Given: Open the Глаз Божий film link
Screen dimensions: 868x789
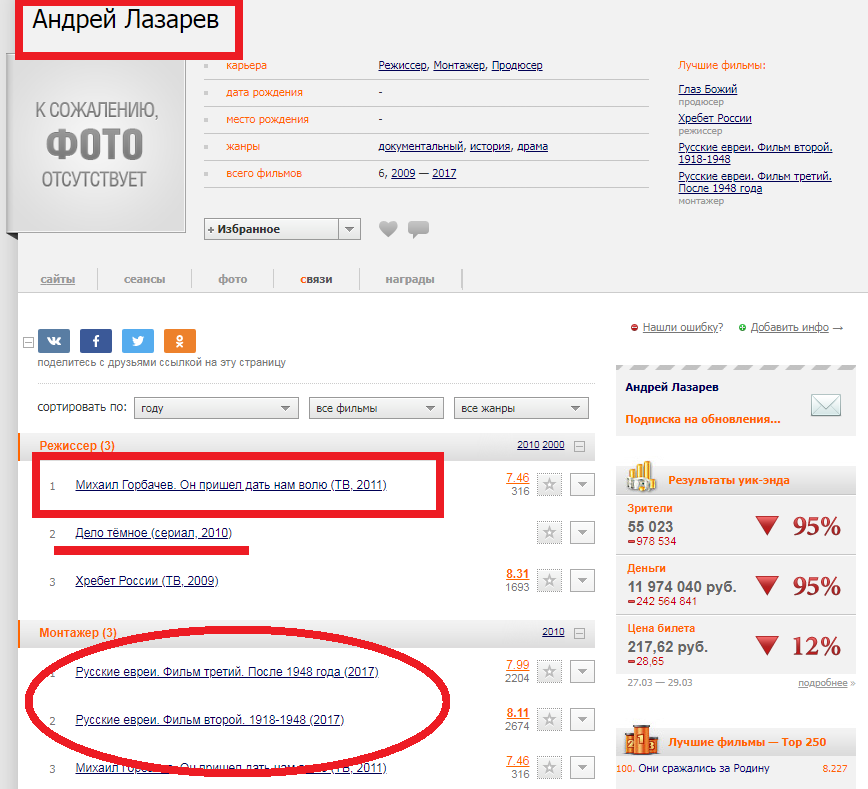Looking at the screenshot, I should (x=707, y=89).
